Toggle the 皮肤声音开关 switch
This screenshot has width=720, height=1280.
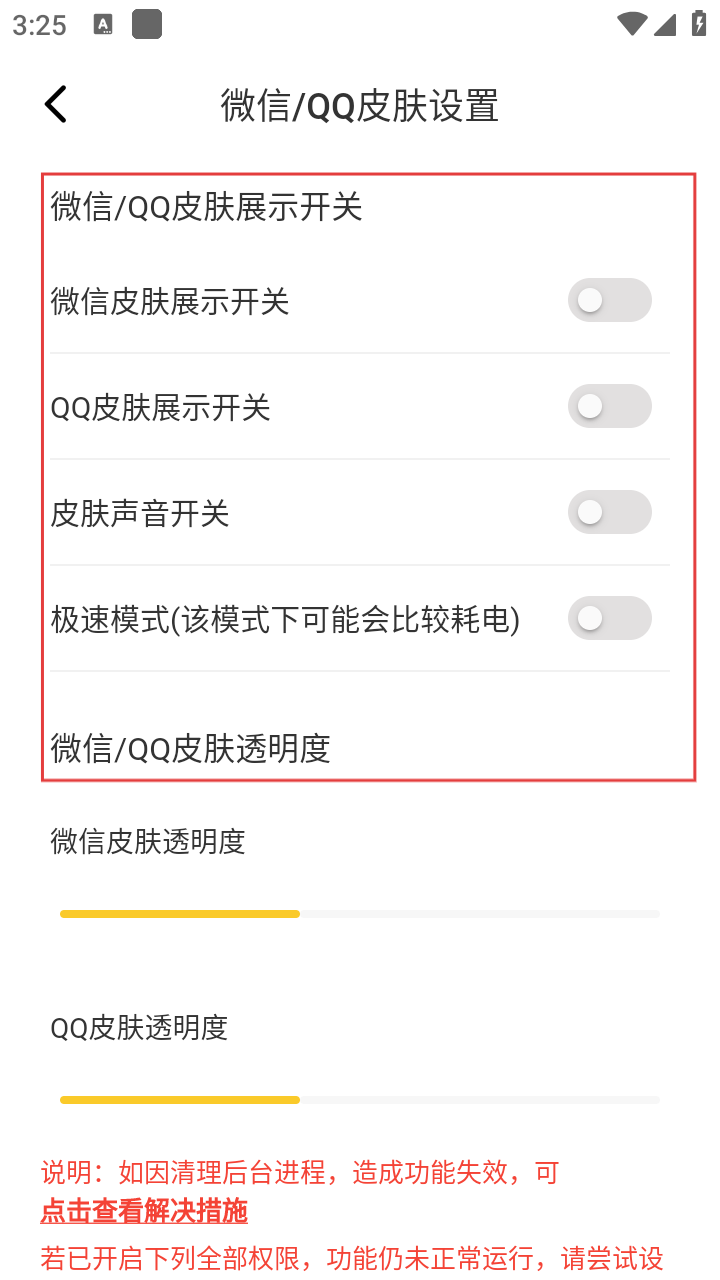(x=609, y=512)
